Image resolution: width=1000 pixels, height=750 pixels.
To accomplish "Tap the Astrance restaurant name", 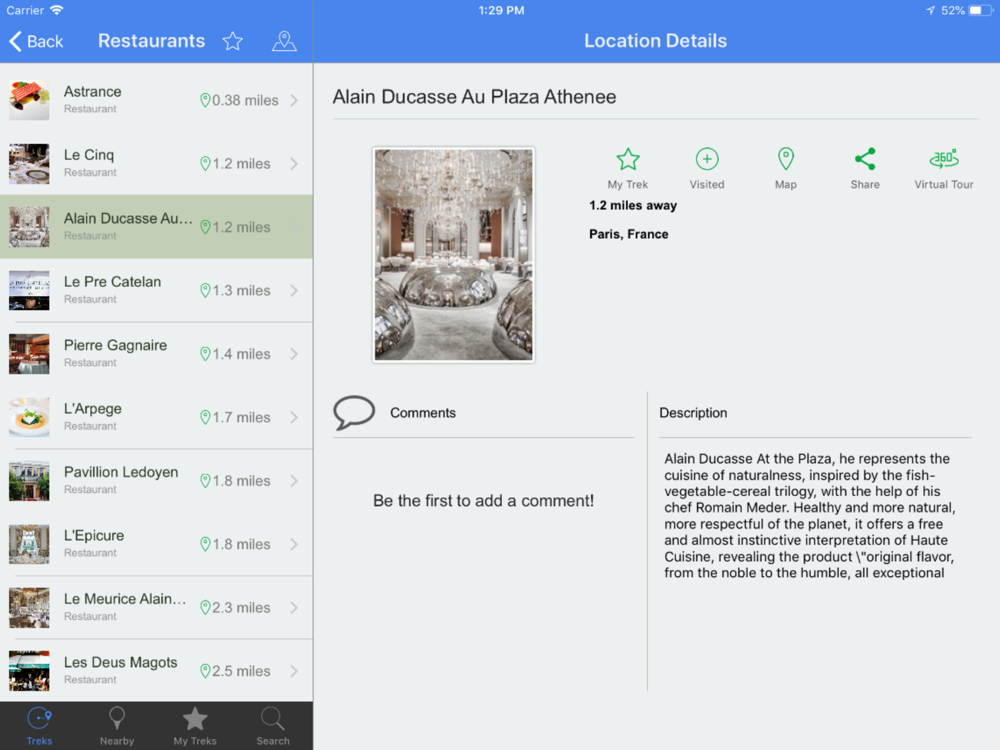I will 92,92.
